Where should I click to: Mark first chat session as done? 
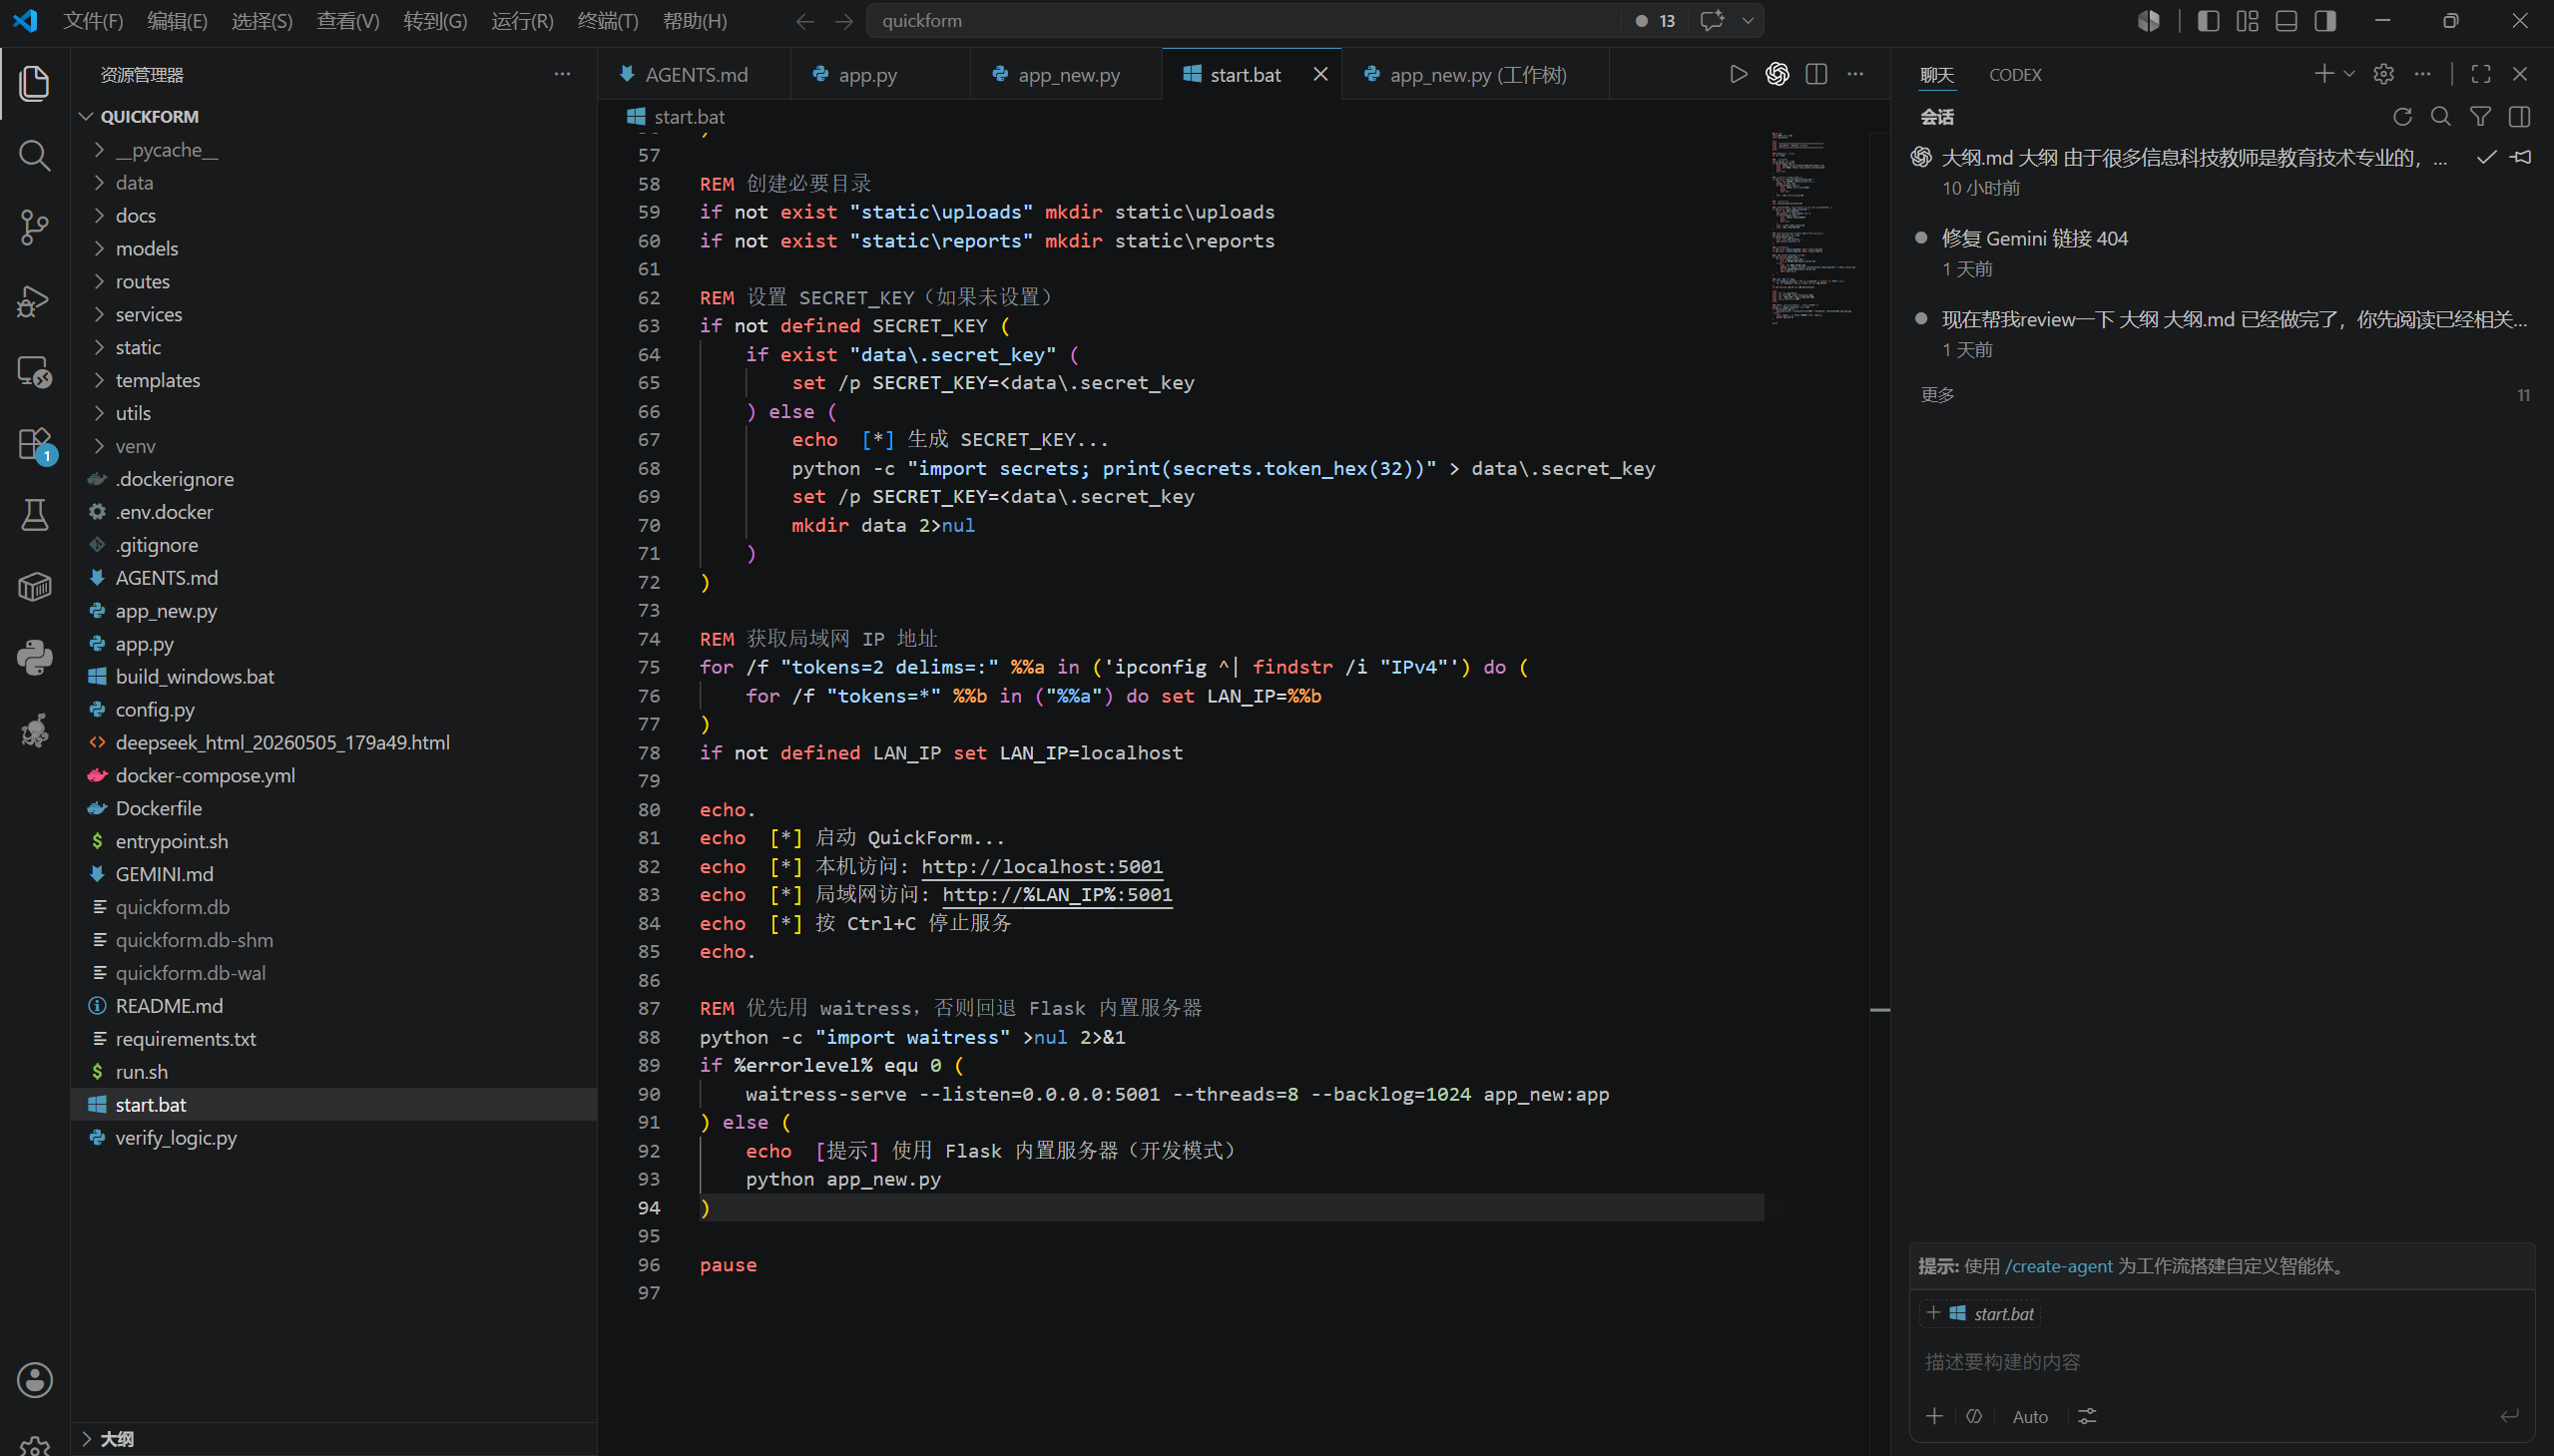(2486, 157)
